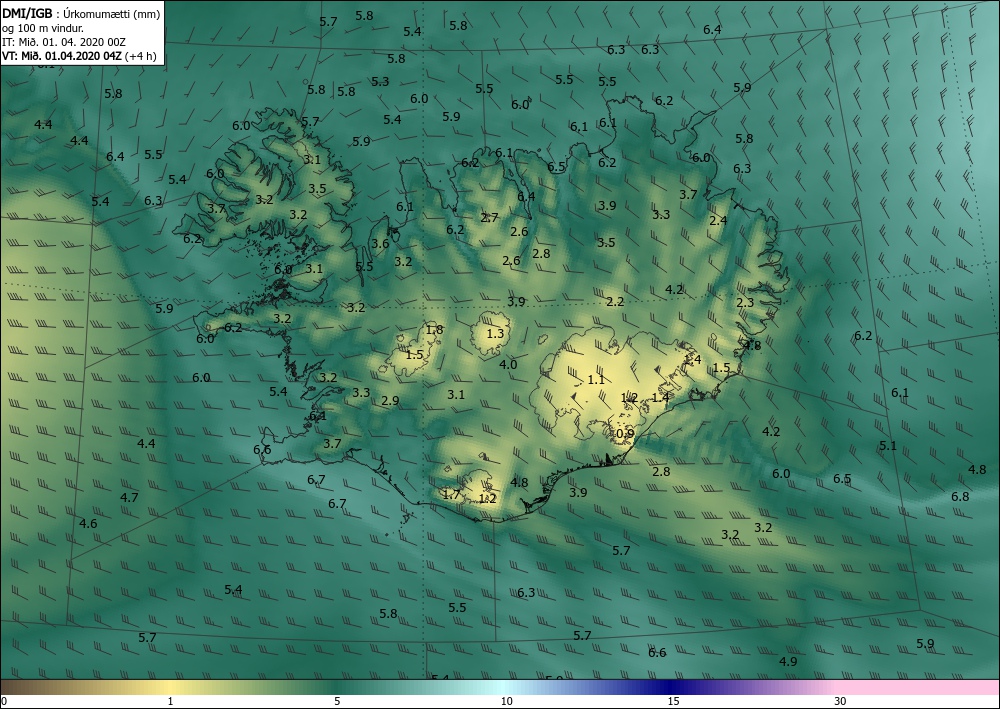Click the colour scale label 10
This screenshot has height=709, width=1000.
point(506,701)
